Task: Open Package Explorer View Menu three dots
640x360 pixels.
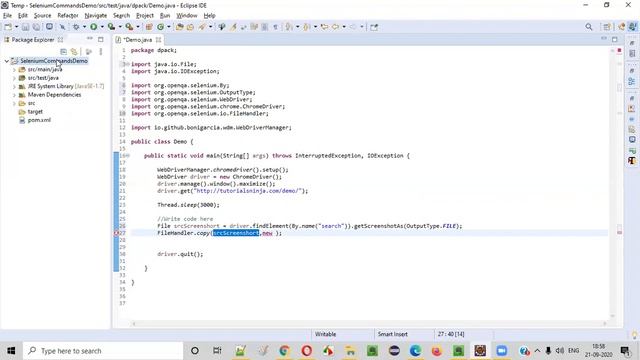Action: [101, 52]
